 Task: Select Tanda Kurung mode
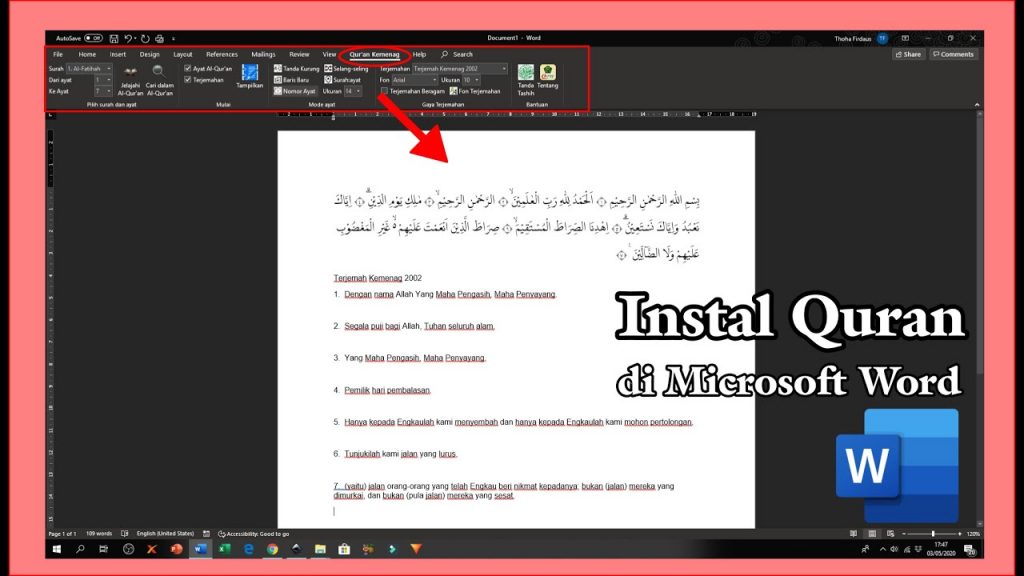296,69
